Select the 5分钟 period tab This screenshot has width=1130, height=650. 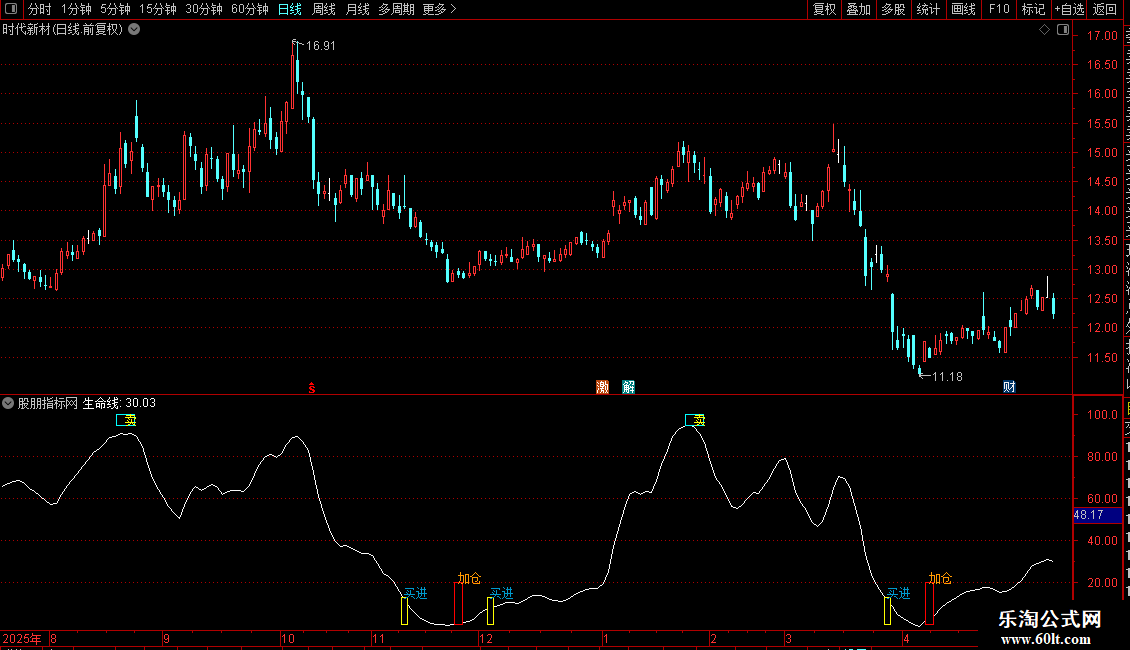(x=115, y=9)
